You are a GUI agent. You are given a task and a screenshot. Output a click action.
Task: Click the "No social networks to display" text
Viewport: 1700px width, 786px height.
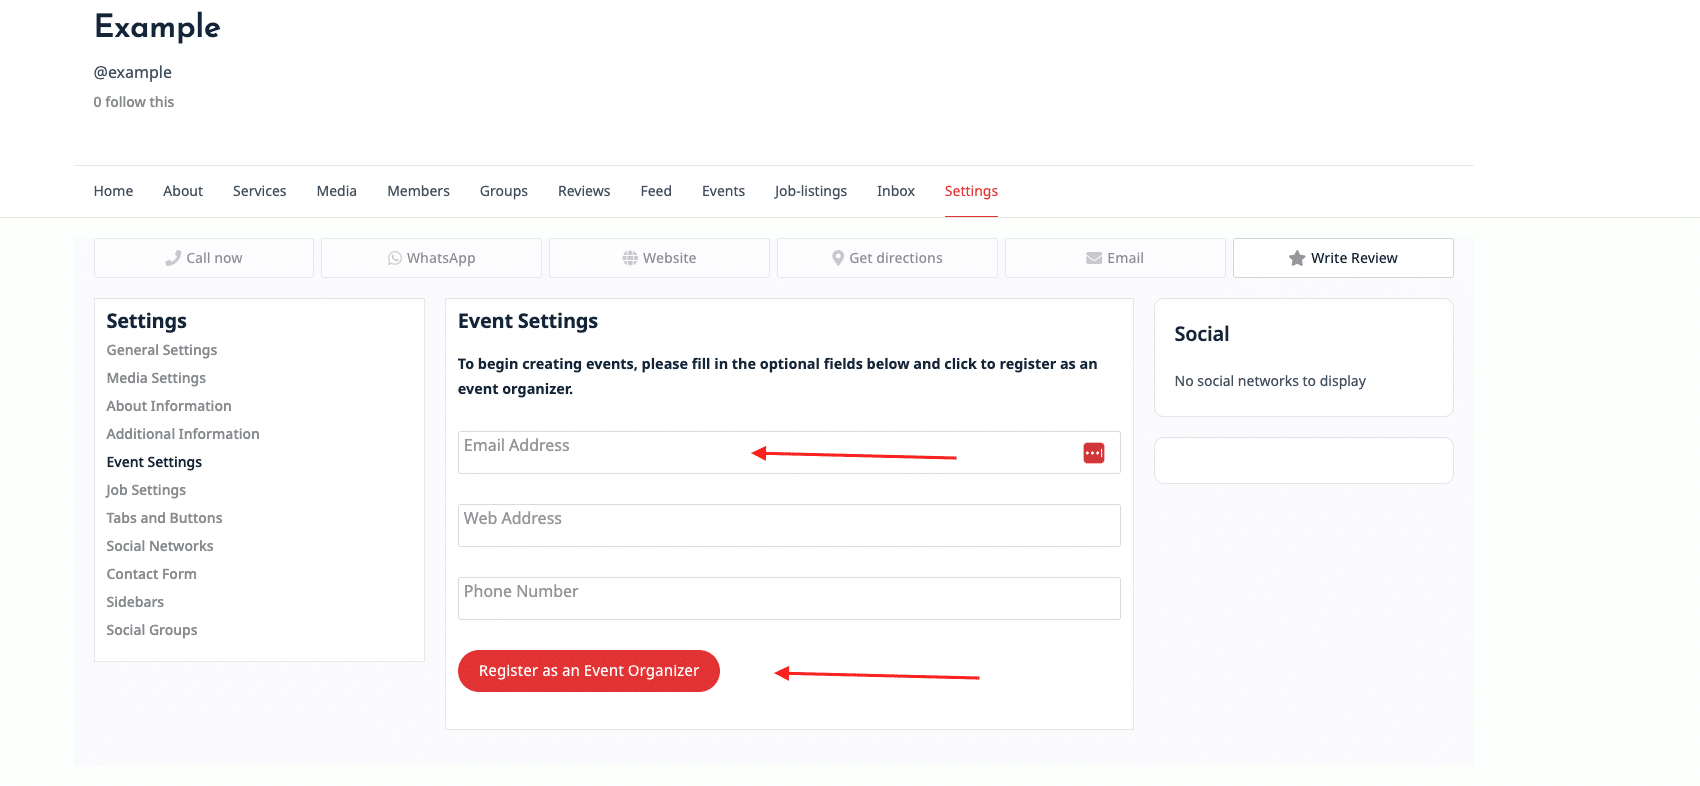pos(1270,381)
